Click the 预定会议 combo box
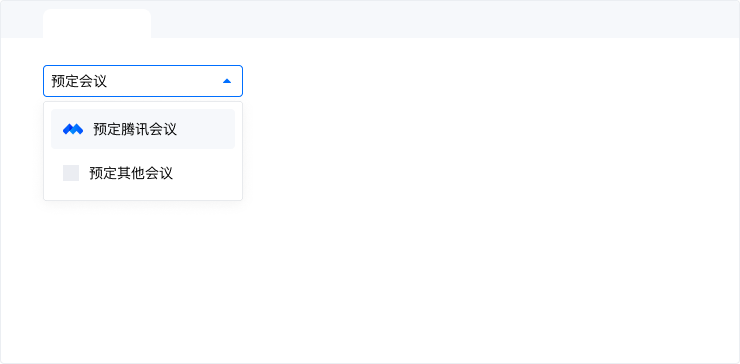740x364 pixels. click(x=143, y=81)
